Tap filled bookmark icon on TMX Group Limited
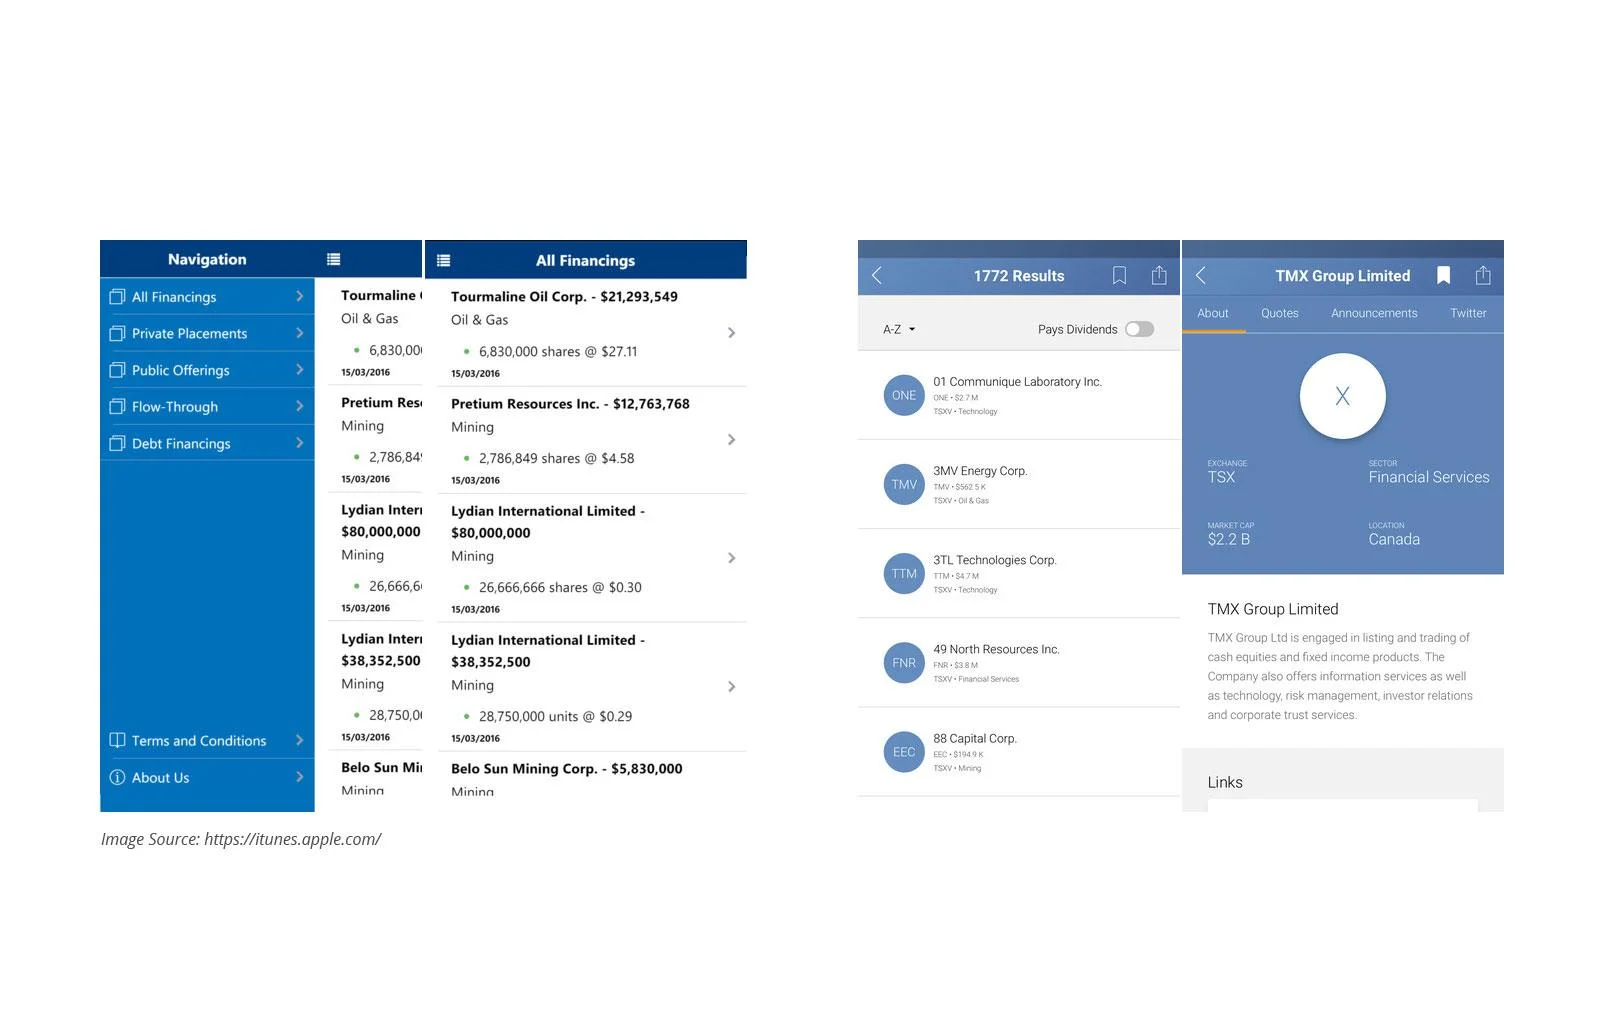This screenshot has height=1032, width=1600. pos(1443,275)
